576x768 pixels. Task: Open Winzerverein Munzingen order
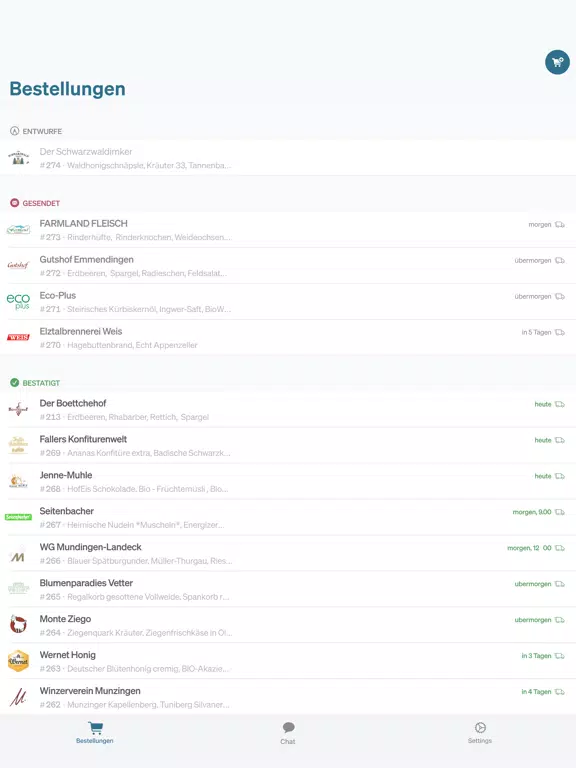288,697
